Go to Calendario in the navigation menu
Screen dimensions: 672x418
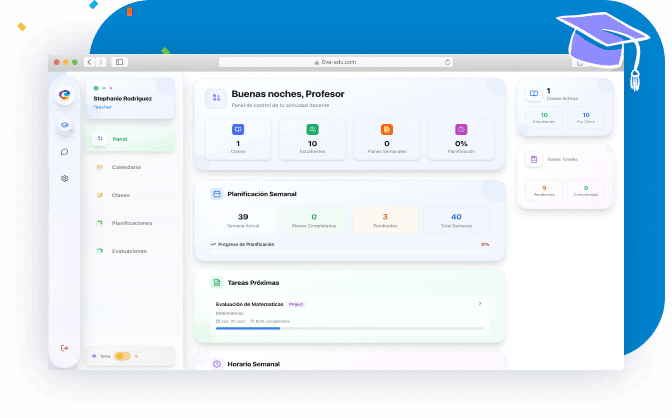(126, 167)
